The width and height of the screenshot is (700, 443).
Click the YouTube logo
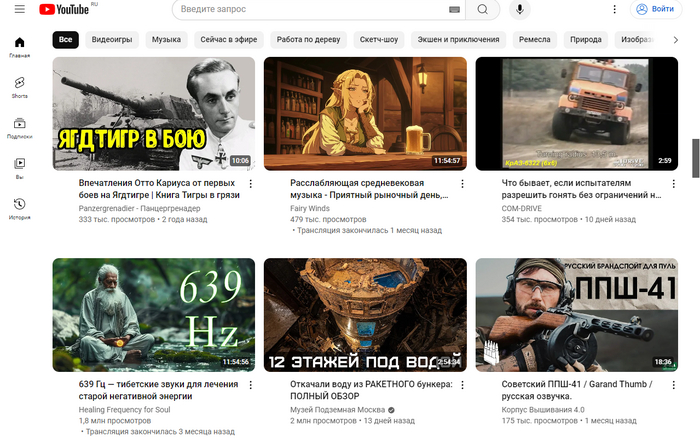point(63,9)
